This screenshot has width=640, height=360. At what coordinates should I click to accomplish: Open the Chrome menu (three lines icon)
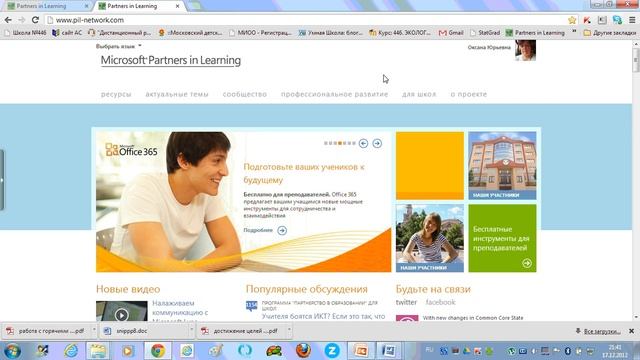click(632, 20)
